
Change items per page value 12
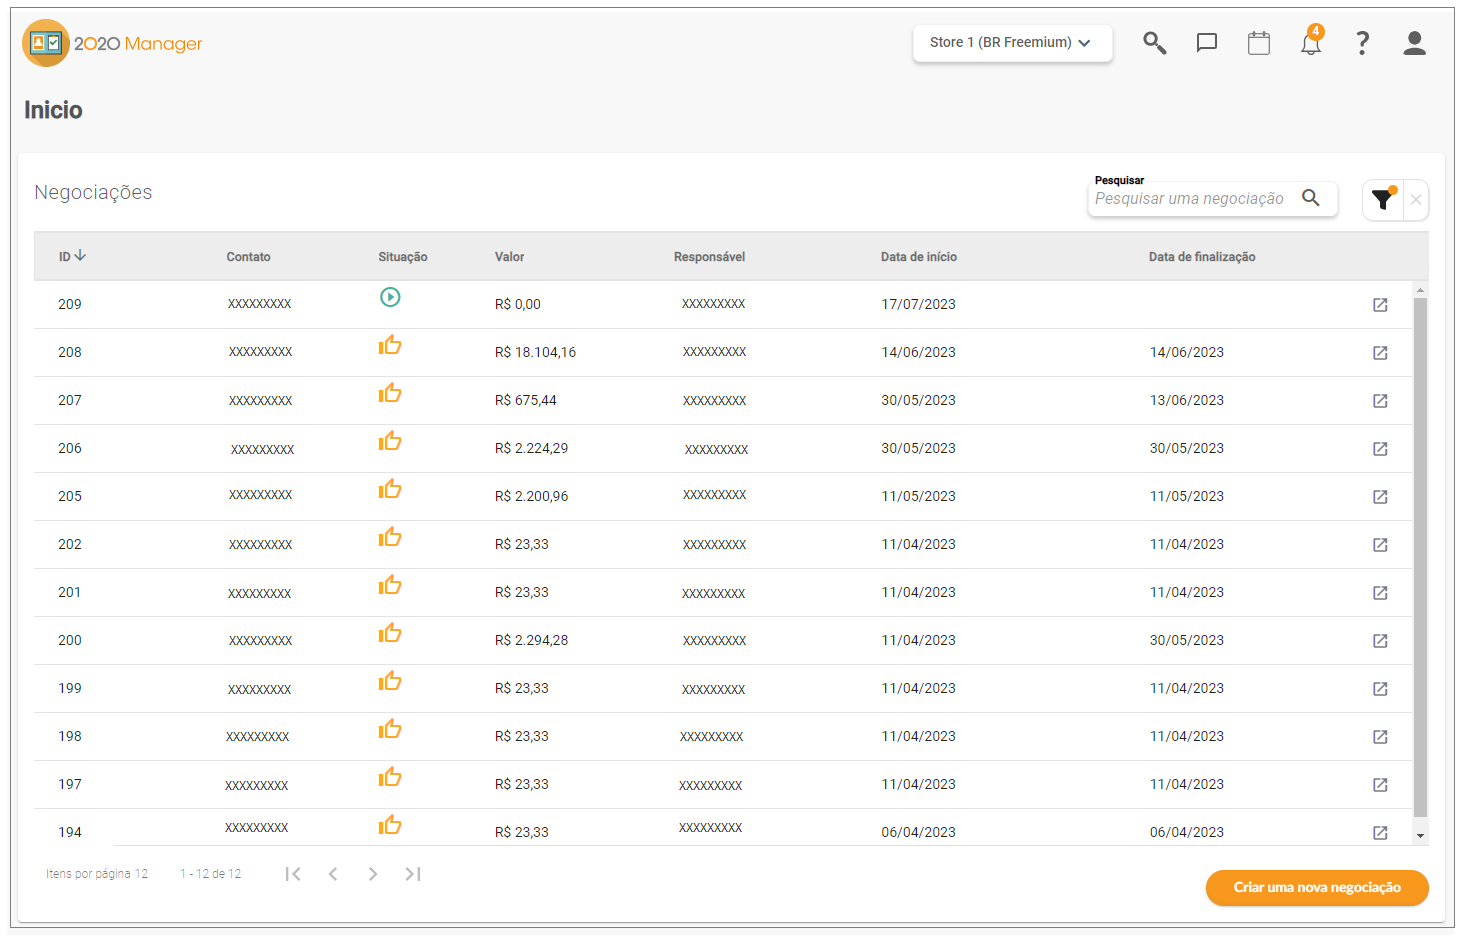141,874
